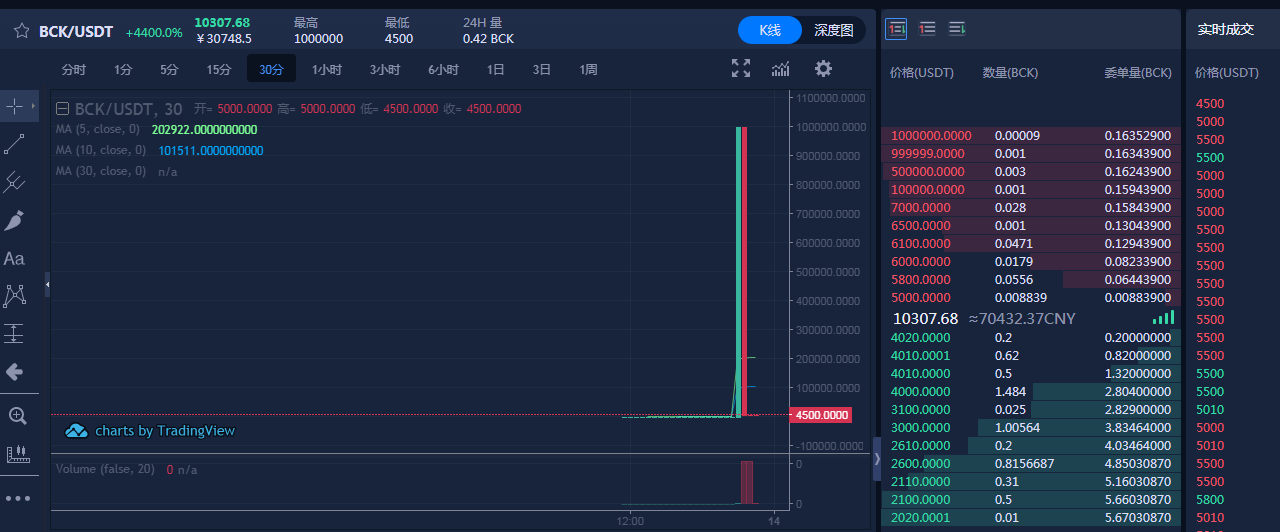Open the more tools ellipsis menu
The image size is (1280, 532).
point(18,497)
